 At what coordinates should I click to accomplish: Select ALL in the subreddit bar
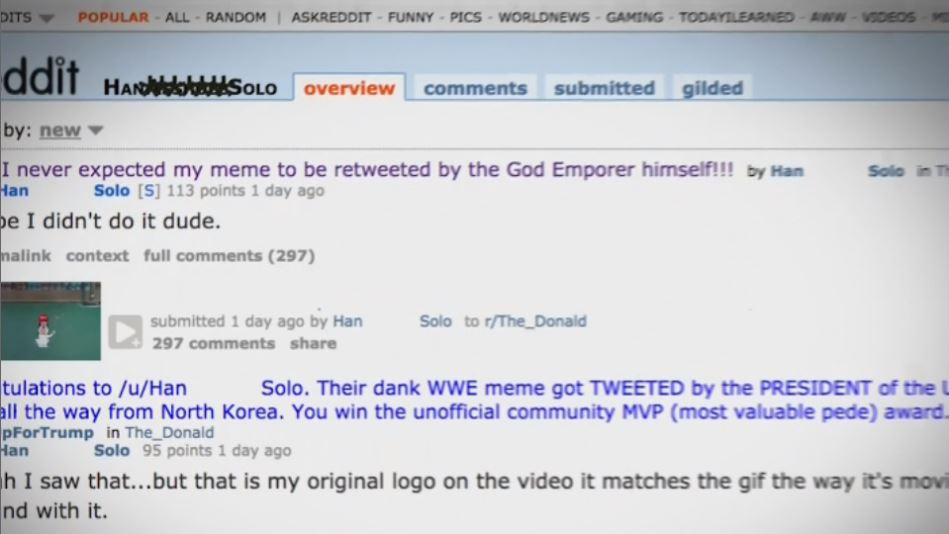pos(177,17)
